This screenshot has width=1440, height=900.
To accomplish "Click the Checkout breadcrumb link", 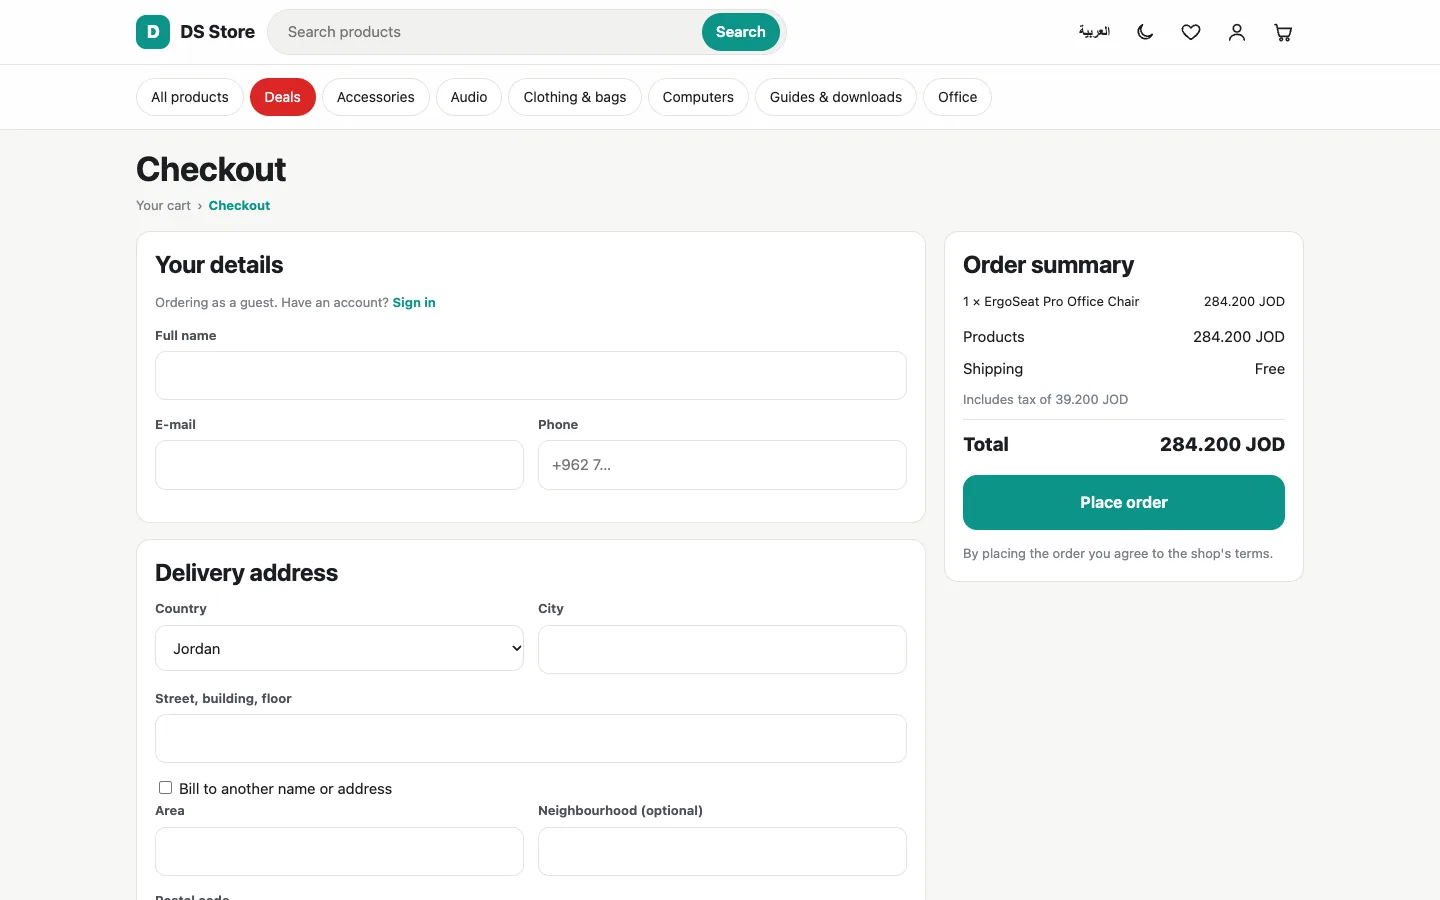I will (x=239, y=205).
